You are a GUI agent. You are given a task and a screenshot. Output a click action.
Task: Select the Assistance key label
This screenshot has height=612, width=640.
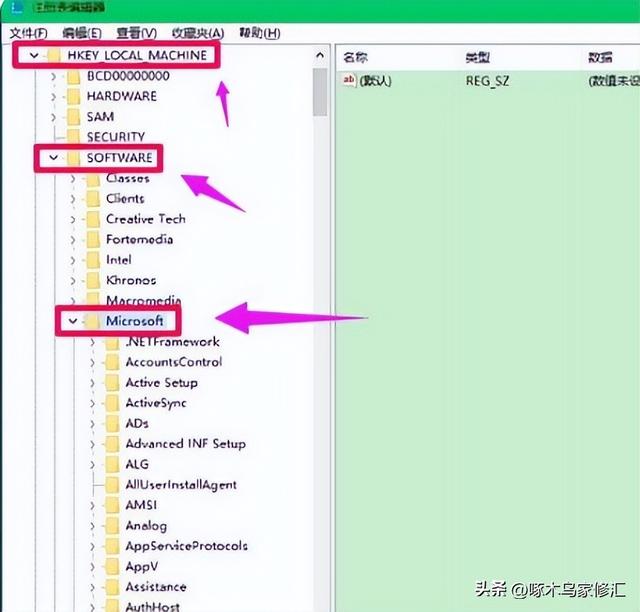click(x=156, y=587)
